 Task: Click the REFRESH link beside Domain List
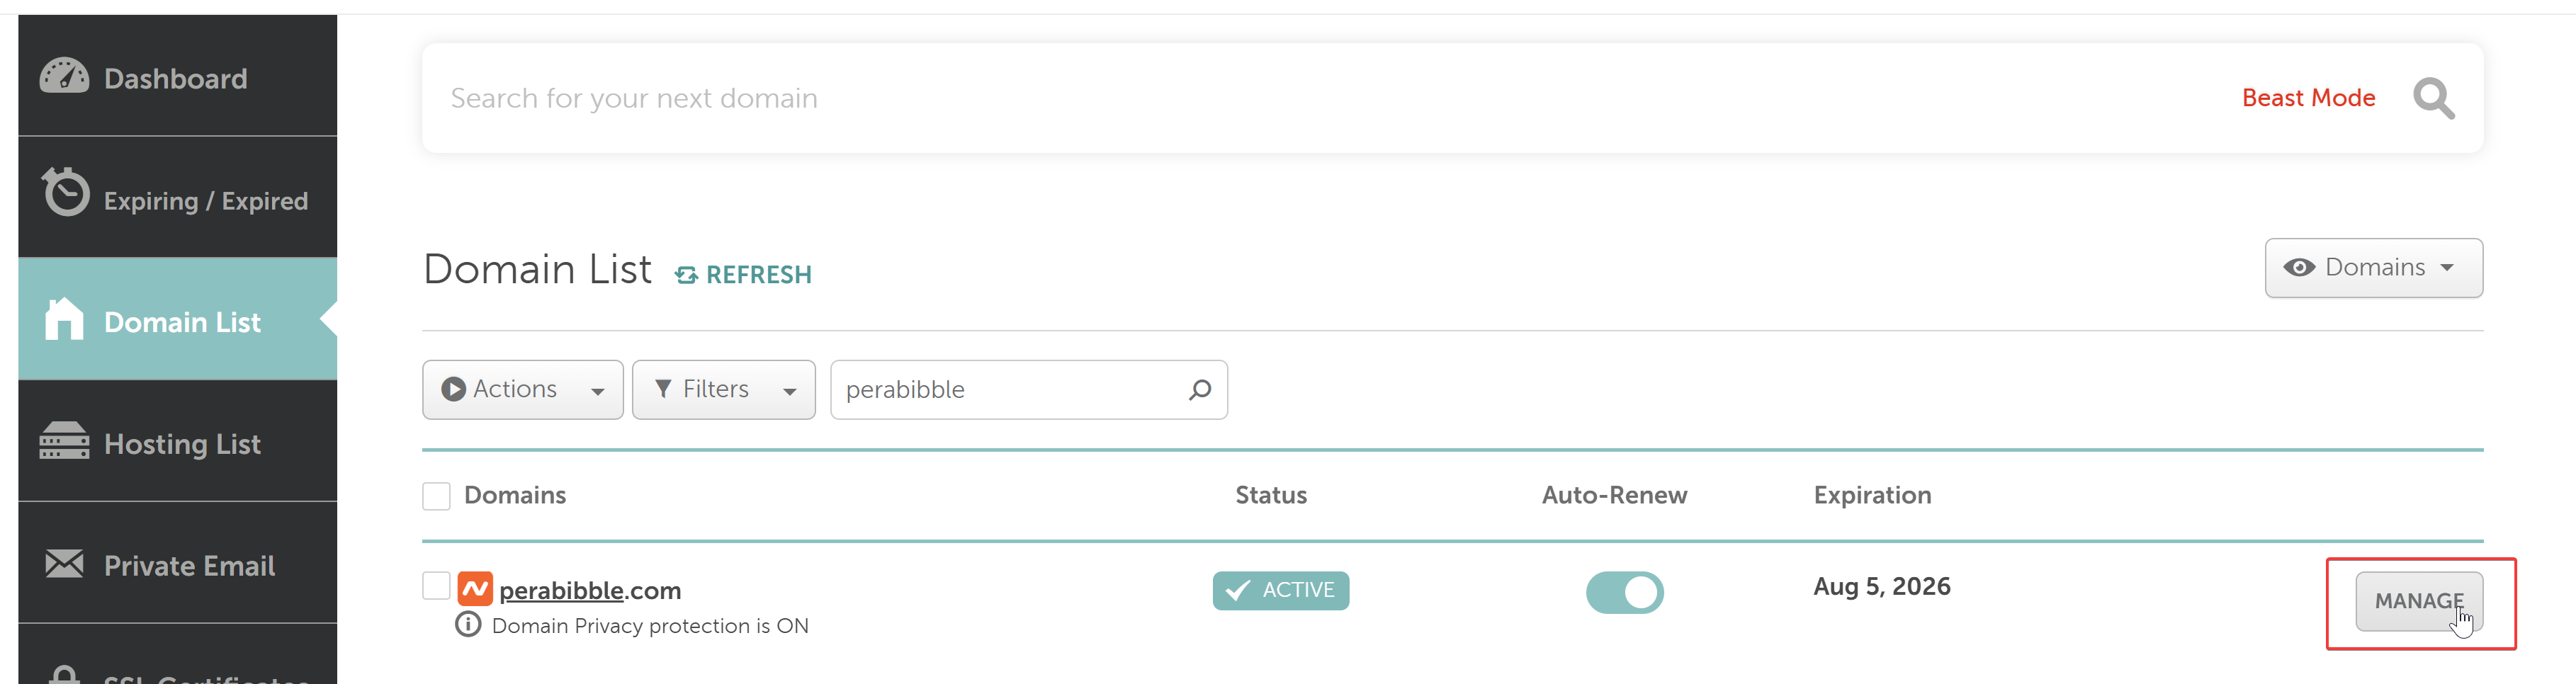coord(743,275)
